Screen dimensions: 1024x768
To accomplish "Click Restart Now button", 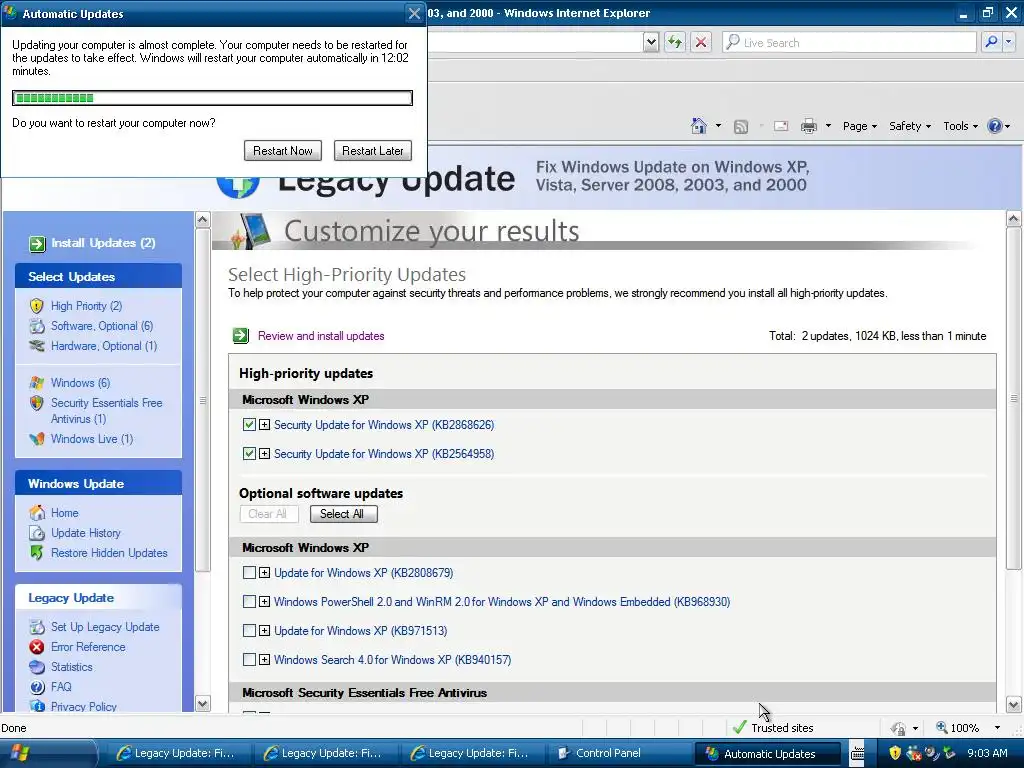I will (x=283, y=151).
